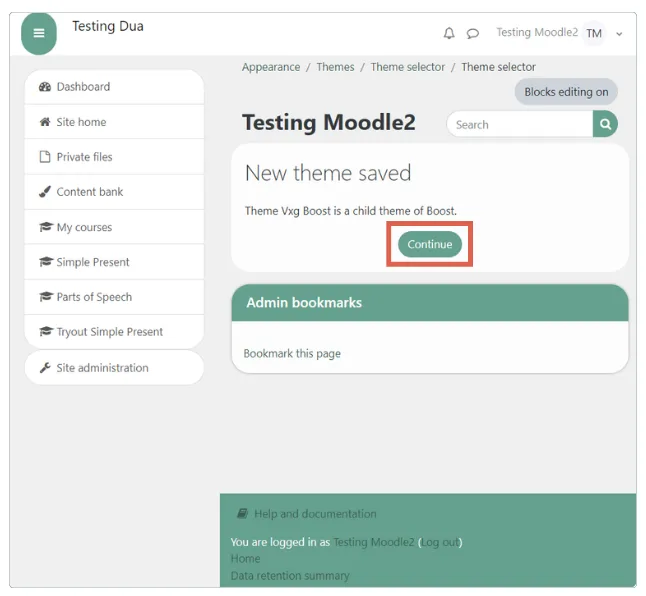Open the Simple Present course link
The width and height of the screenshot is (646, 596).
coord(114,262)
